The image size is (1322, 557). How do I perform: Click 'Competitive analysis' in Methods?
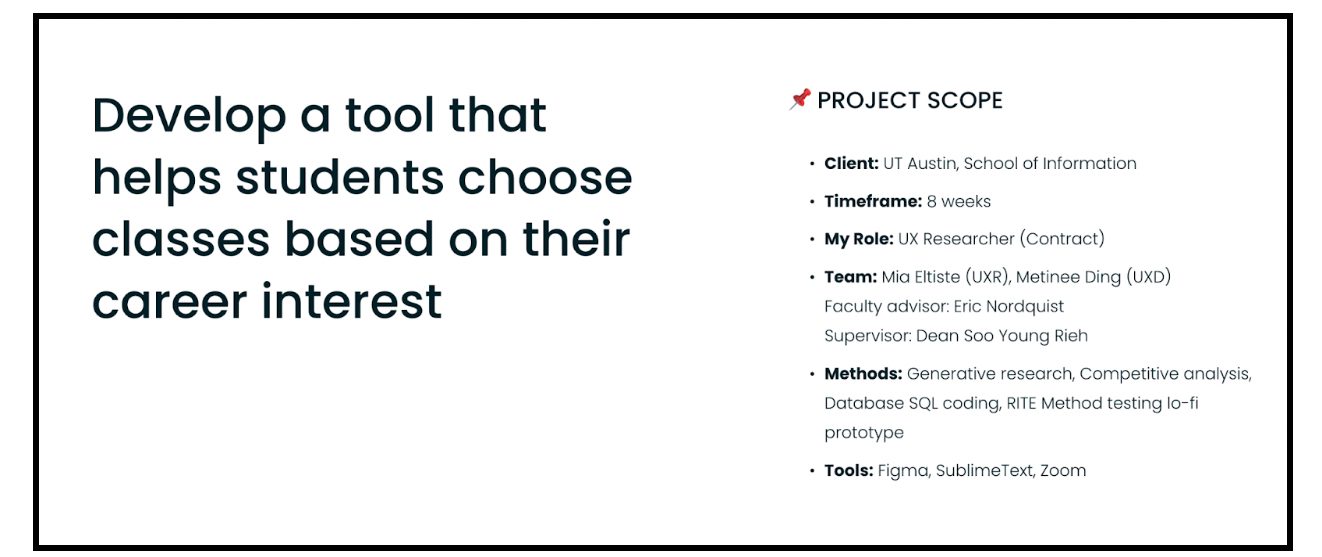1165,374
